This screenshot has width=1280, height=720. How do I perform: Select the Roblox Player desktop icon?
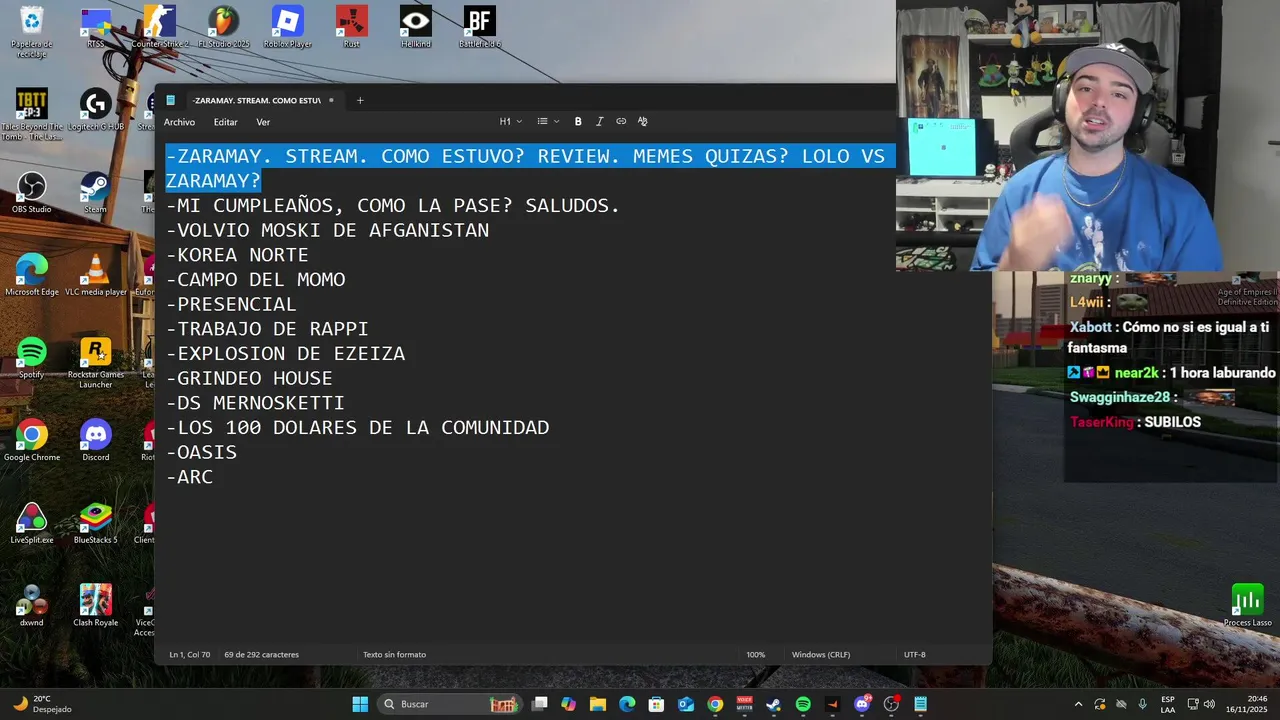pos(288,27)
